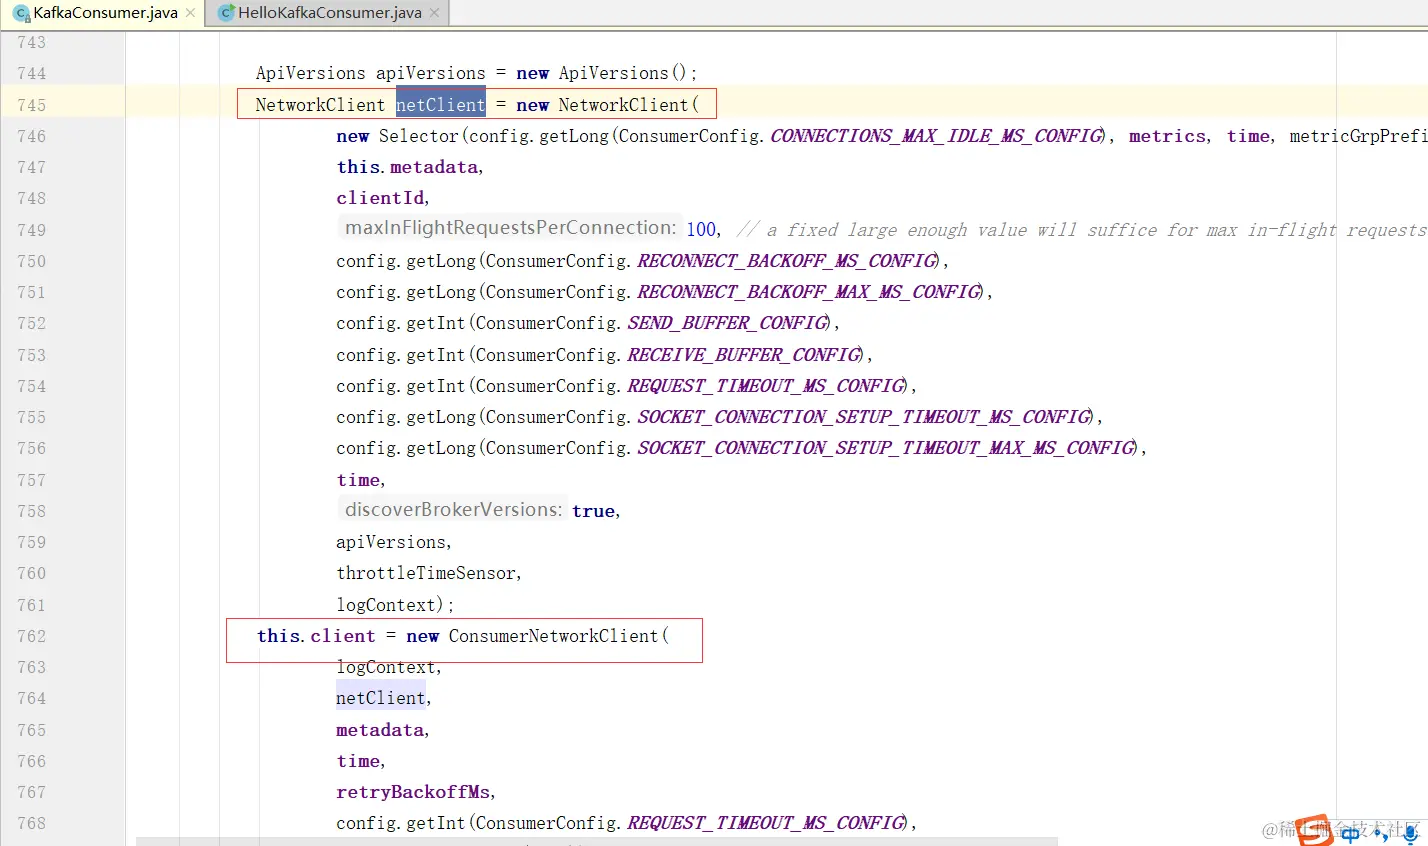
Task: Click RECEIVE_BUFFER_CONFIG constant on line 753
Action: (x=744, y=355)
